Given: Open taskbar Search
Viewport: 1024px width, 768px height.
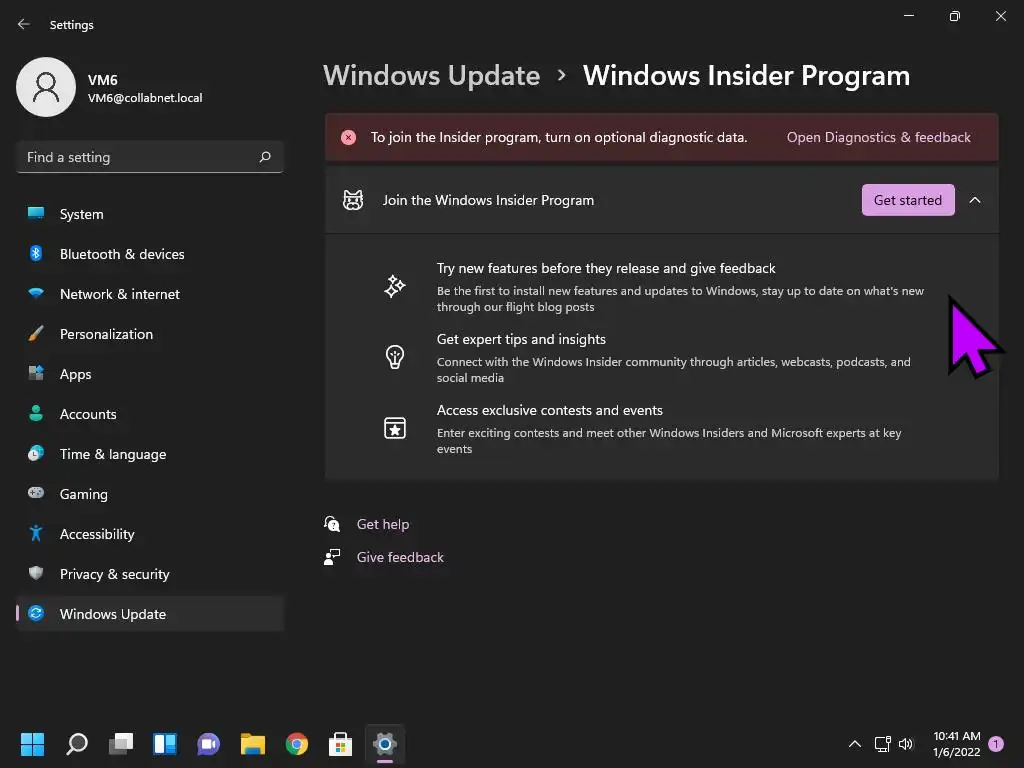Looking at the screenshot, I should coord(76,744).
